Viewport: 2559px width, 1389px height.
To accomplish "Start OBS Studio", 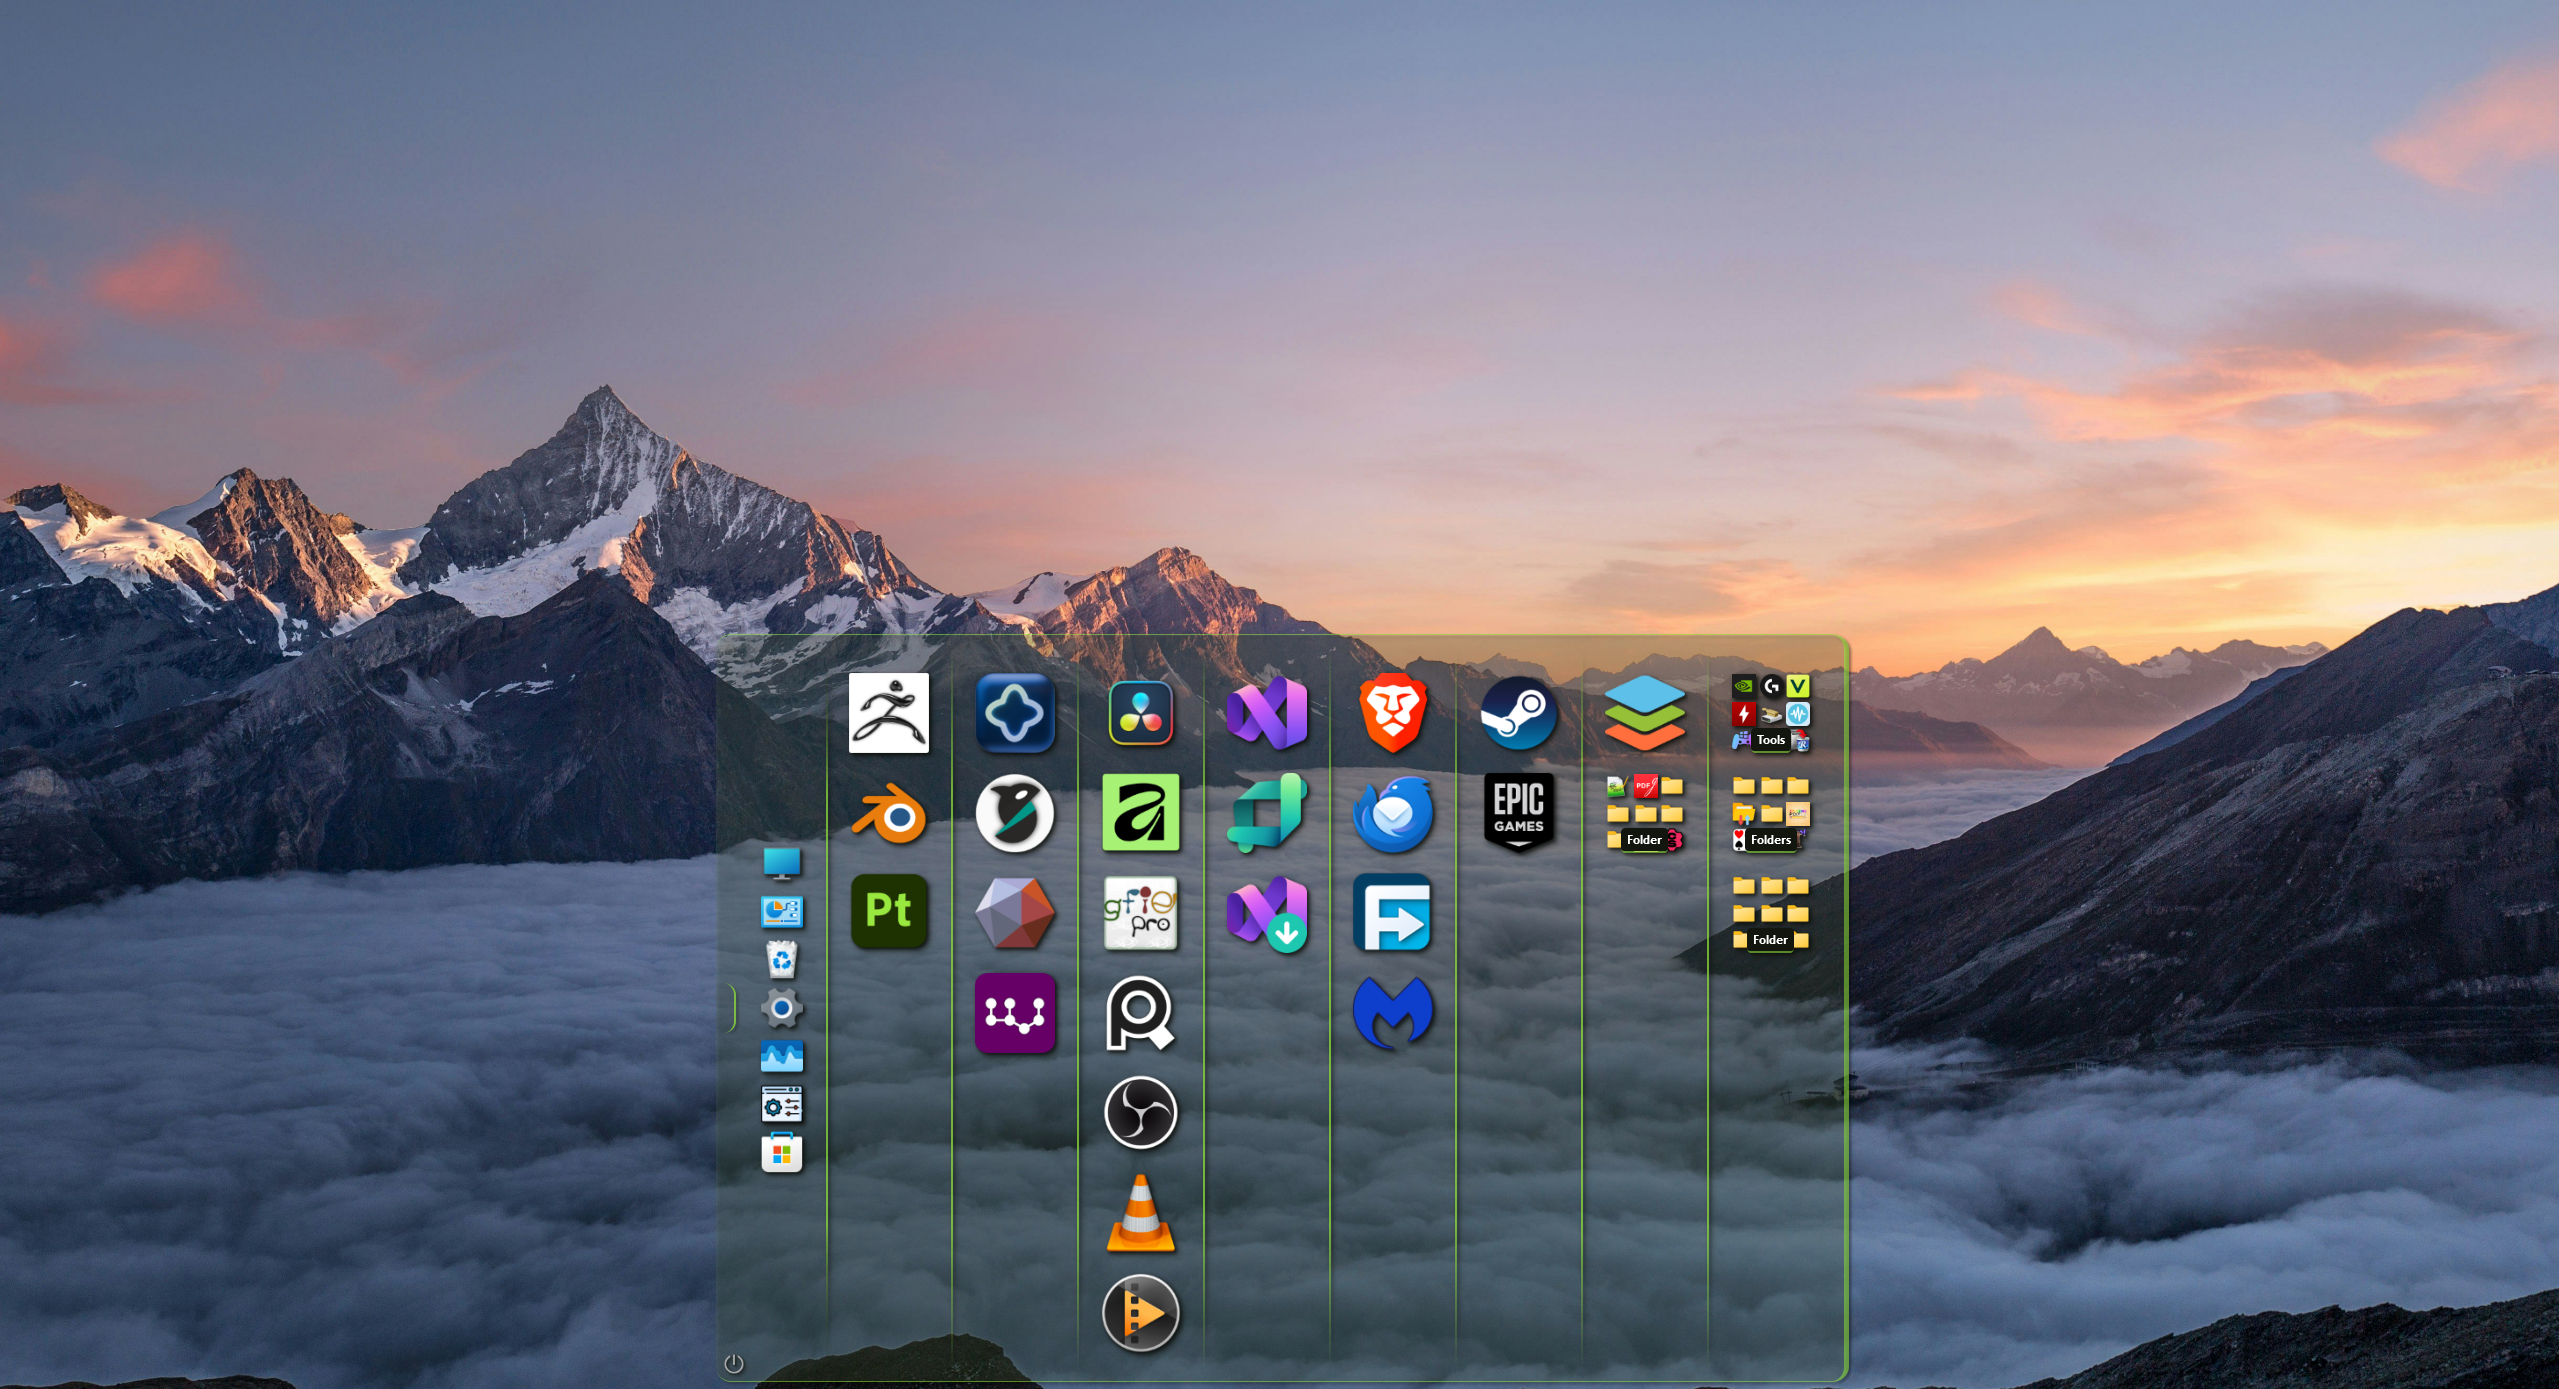I will pos(1141,1113).
